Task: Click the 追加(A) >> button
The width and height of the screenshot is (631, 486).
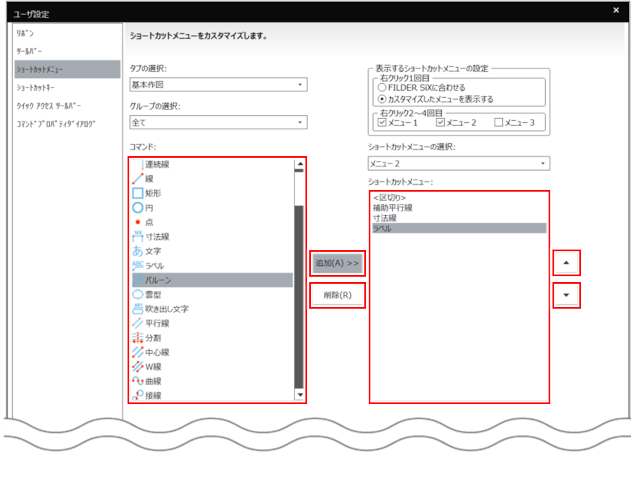Action: click(337, 262)
